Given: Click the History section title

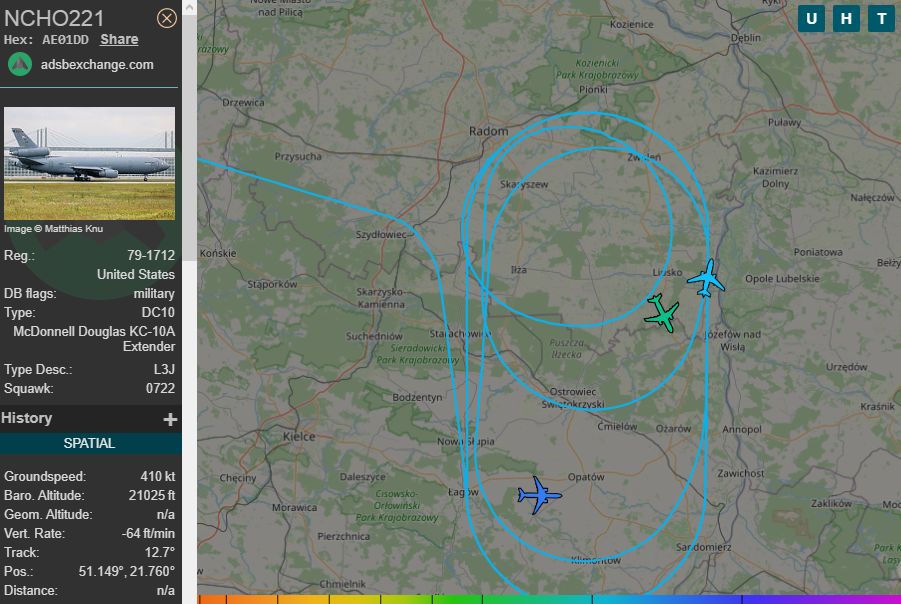Looking at the screenshot, I should [26, 418].
